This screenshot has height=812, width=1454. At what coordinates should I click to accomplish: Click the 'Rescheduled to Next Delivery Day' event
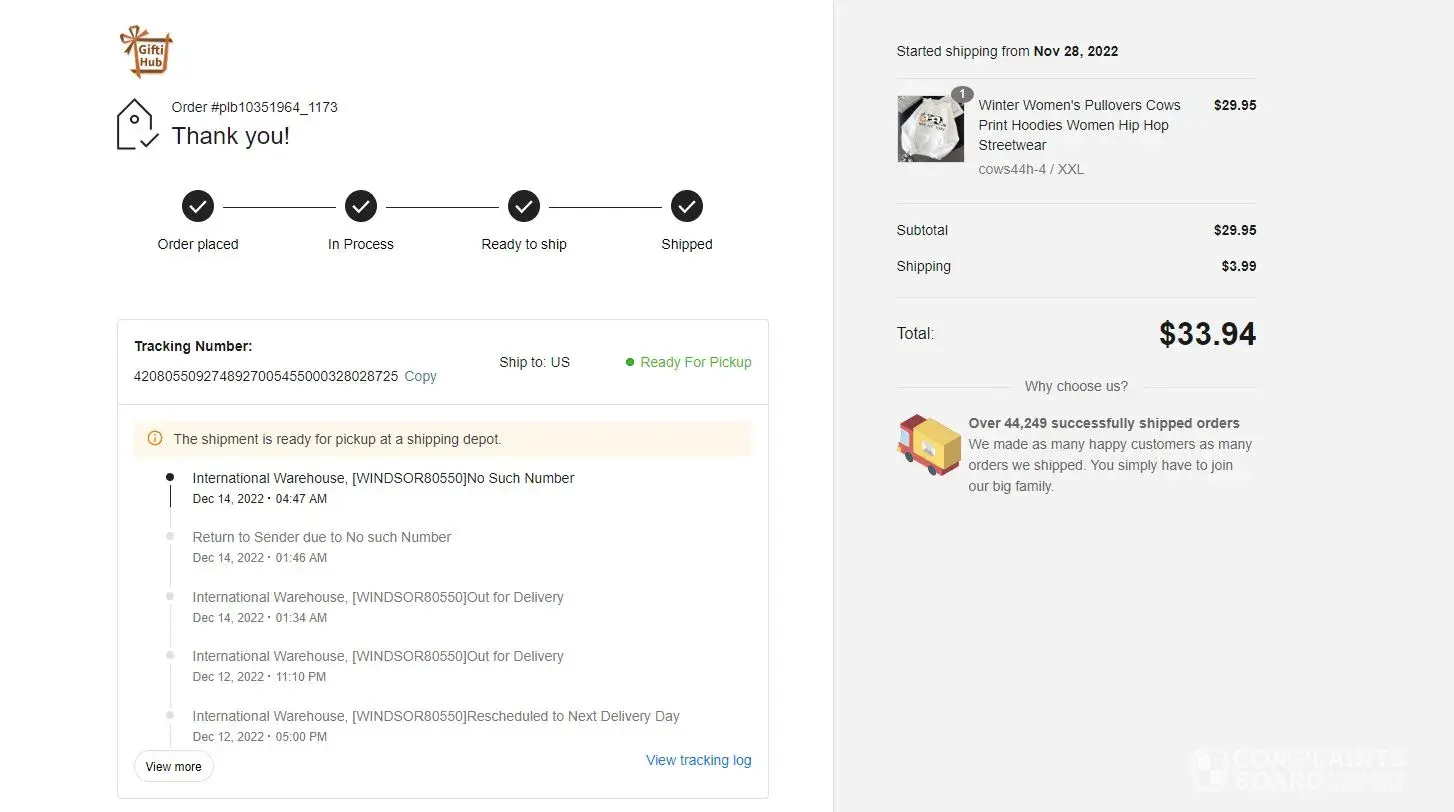point(436,716)
